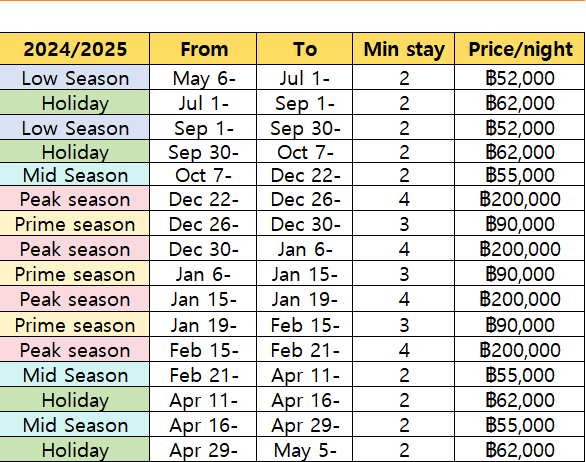Select the Apr 29- from date cell
This screenshot has width=586, height=462.
[x=203, y=450]
